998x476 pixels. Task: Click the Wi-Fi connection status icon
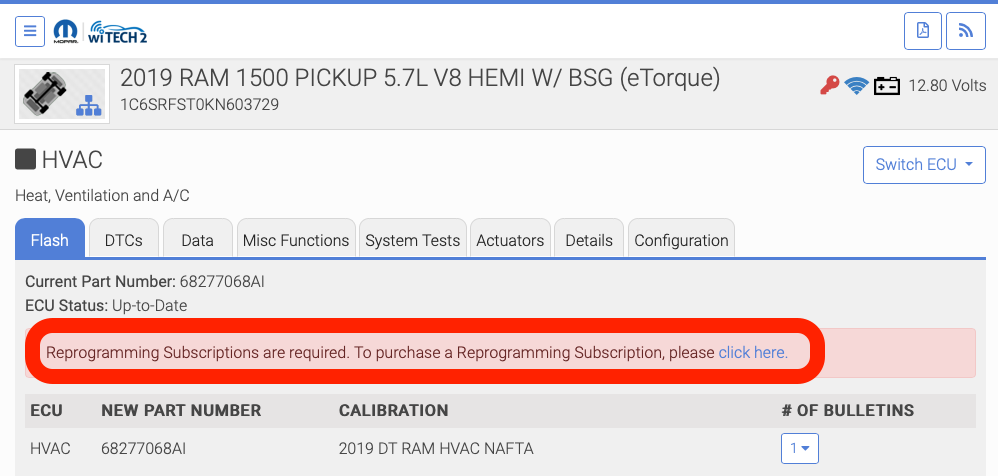pos(856,86)
